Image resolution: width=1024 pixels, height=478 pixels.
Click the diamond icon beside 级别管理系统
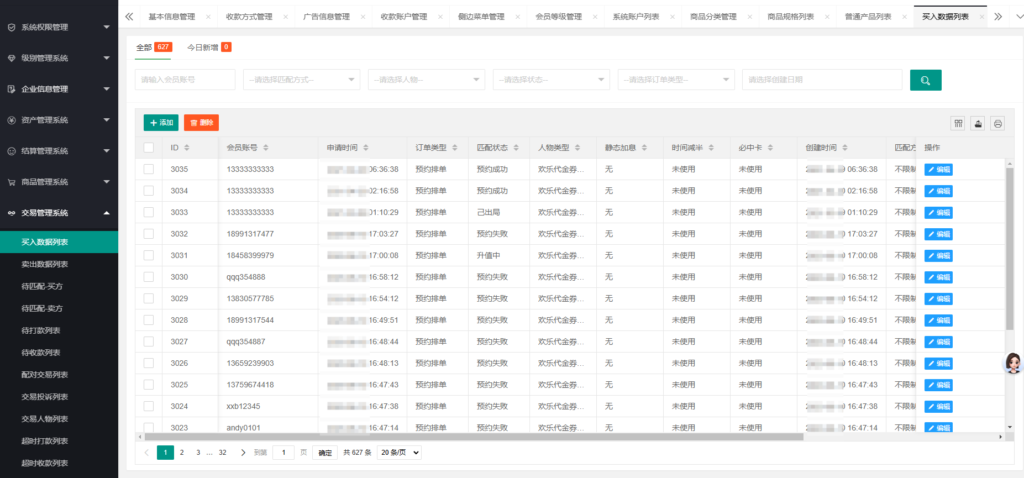coord(11,58)
